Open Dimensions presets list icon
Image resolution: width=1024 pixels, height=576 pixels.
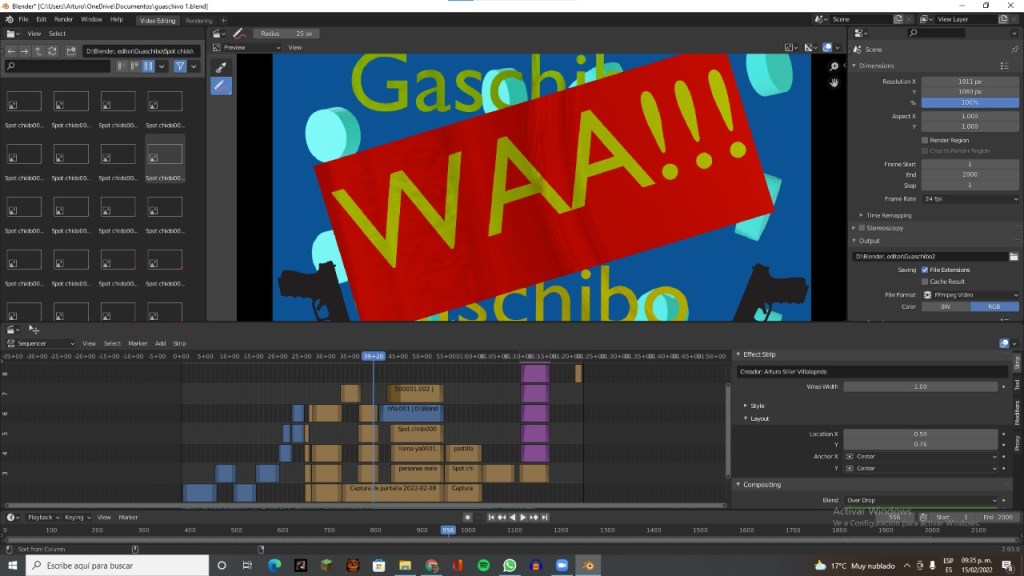coord(1004,66)
